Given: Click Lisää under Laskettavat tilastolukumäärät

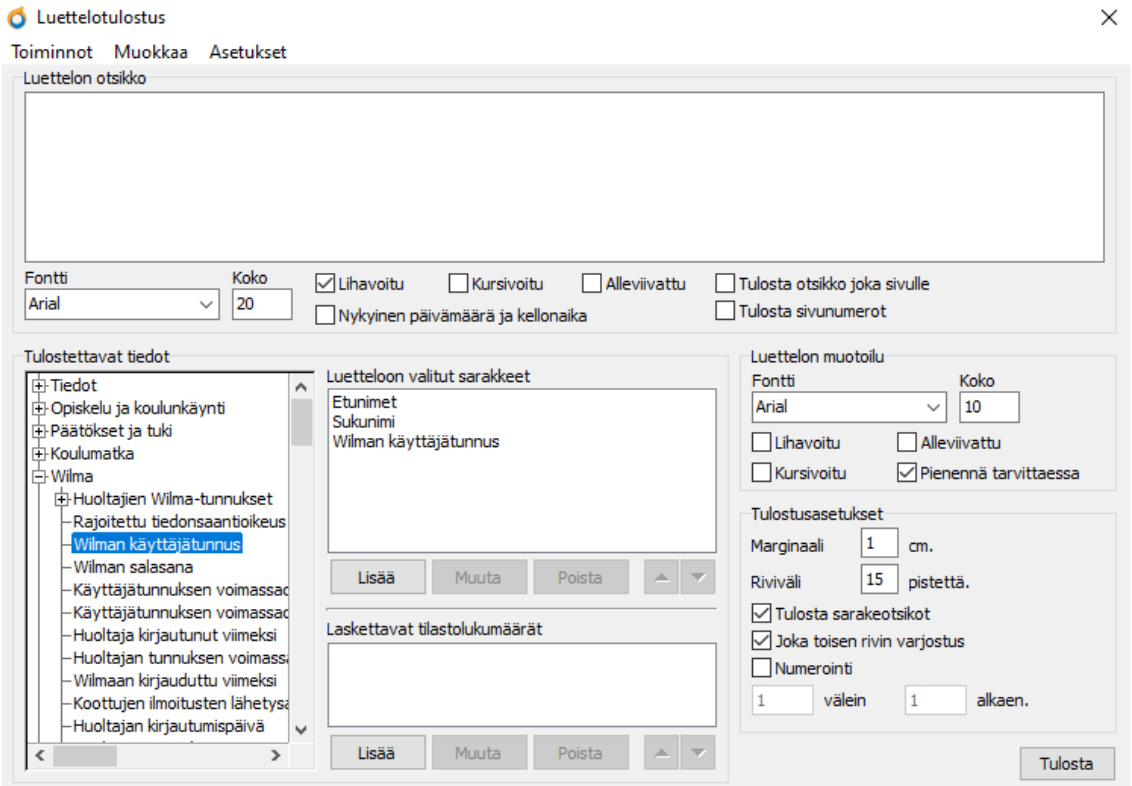Looking at the screenshot, I should coord(377,753).
